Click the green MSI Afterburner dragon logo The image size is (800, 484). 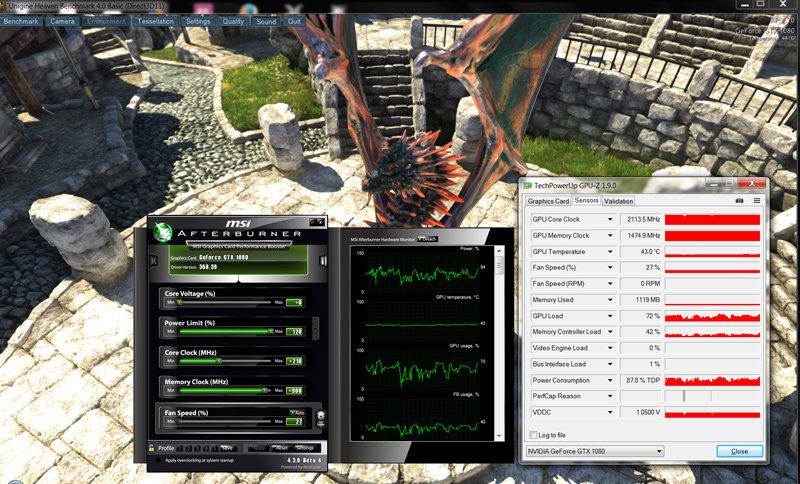pyautogui.click(x=163, y=232)
